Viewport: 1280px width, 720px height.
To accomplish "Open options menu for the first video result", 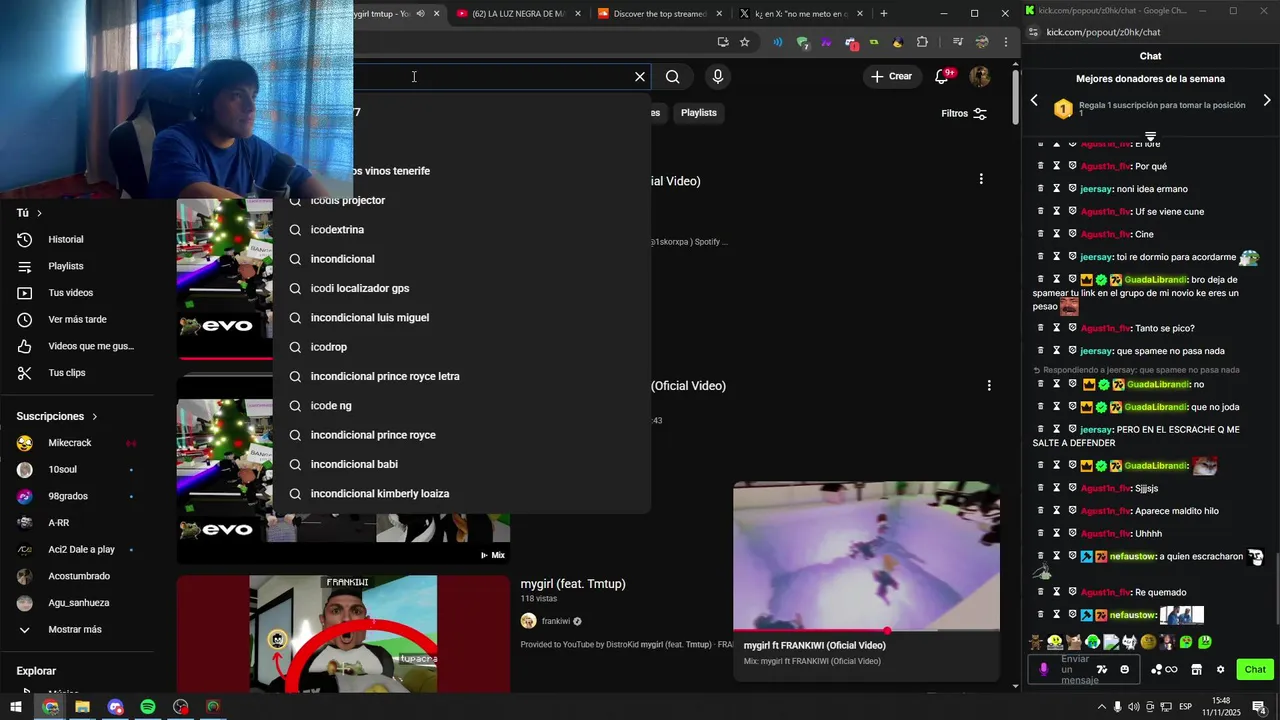I will point(981,179).
